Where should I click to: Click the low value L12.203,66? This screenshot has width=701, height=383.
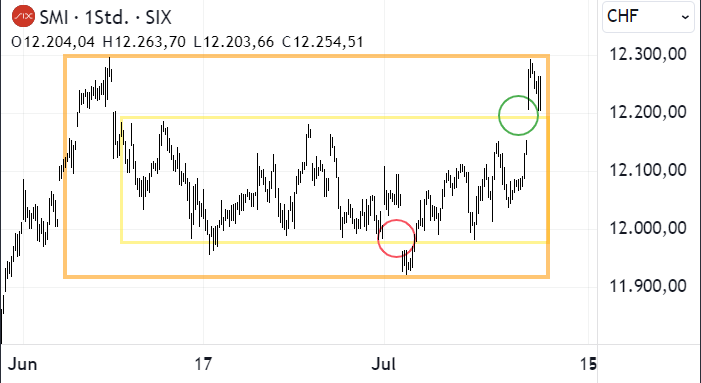[x=233, y=42]
